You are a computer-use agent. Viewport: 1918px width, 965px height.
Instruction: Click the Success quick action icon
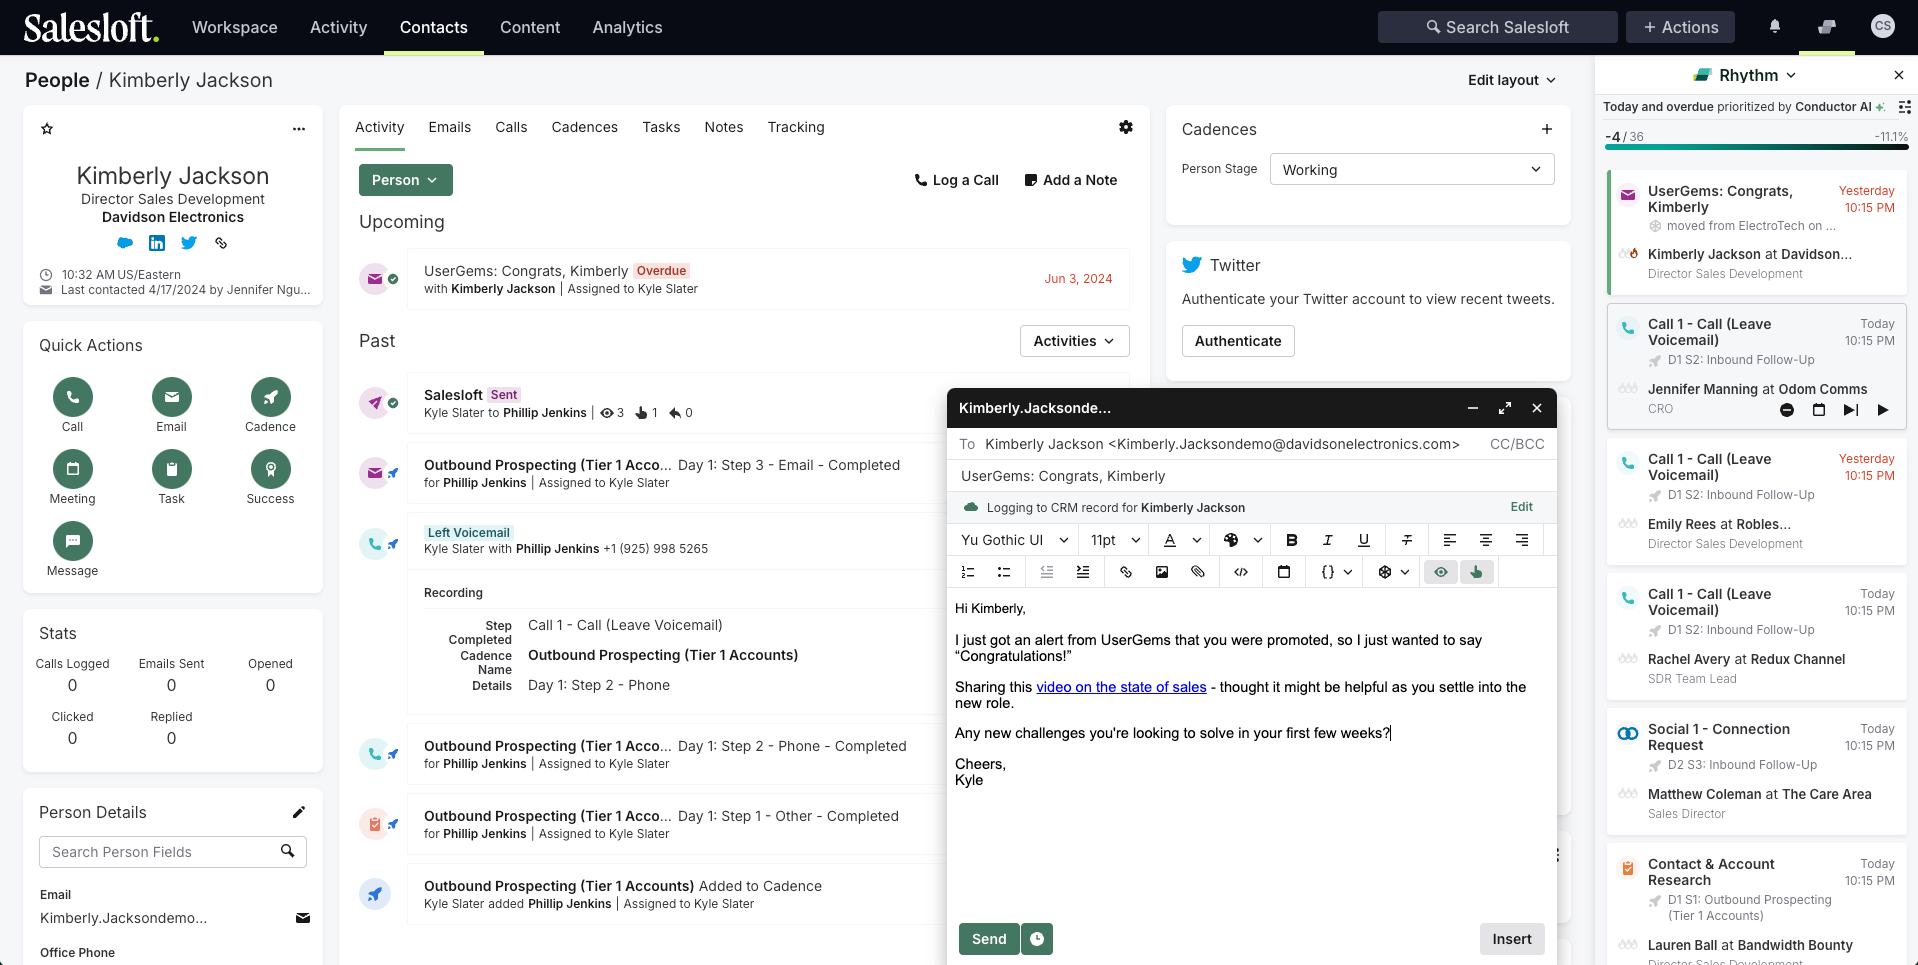pyautogui.click(x=270, y=469)
